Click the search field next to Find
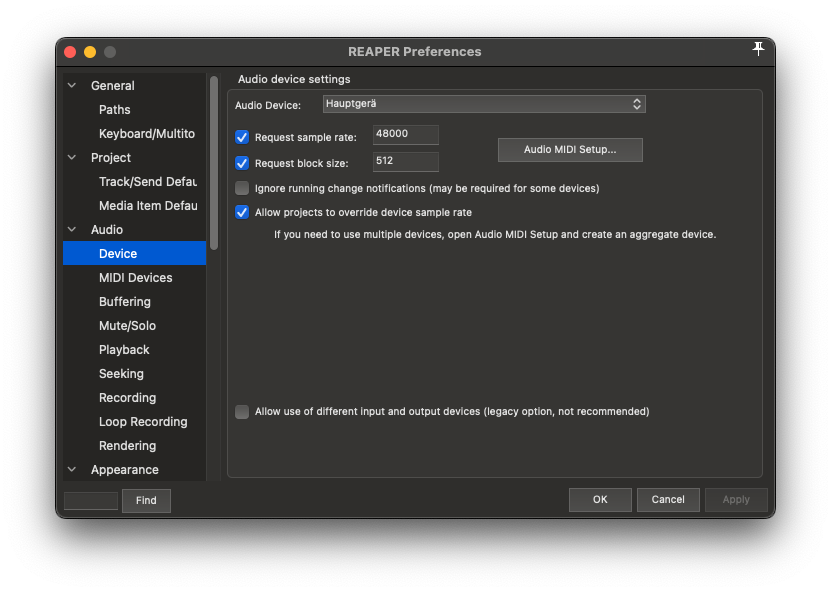Image resolution: width=831 pixels, height=592 pixels. (91, 501)
